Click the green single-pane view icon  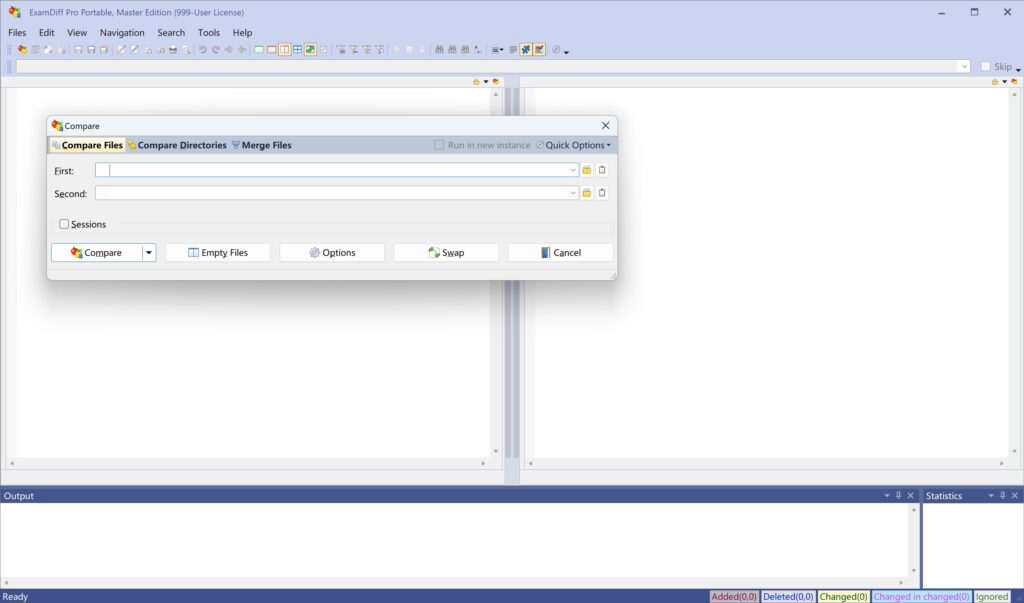[x=259, y=50]
